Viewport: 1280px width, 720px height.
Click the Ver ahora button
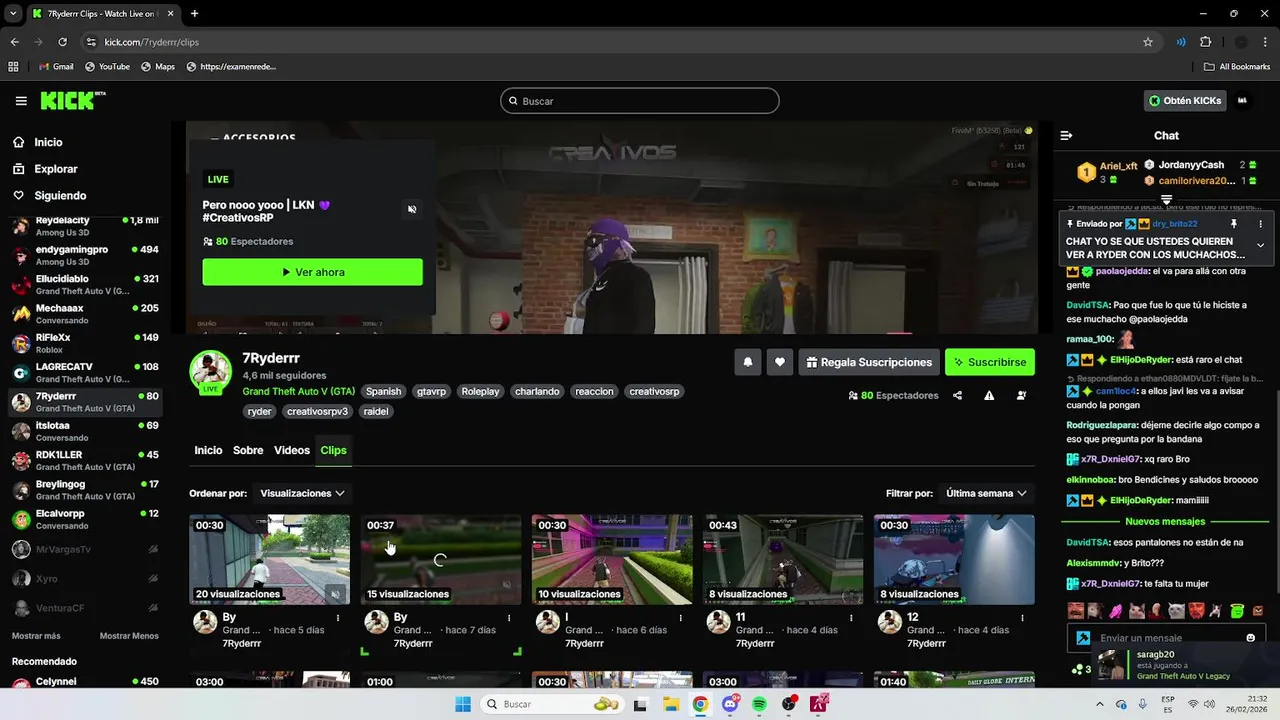click(x=312, y=272)
